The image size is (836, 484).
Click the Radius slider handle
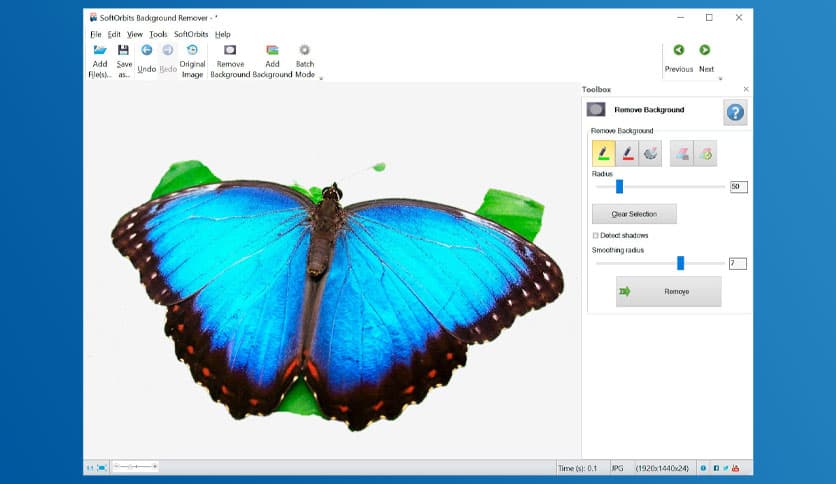619,187
